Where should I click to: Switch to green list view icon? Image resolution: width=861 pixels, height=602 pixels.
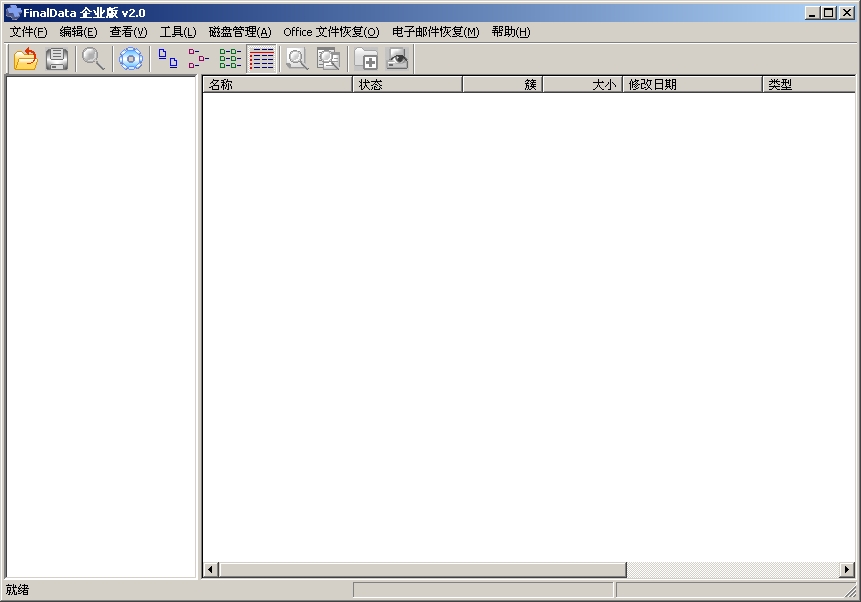(231, 59)
